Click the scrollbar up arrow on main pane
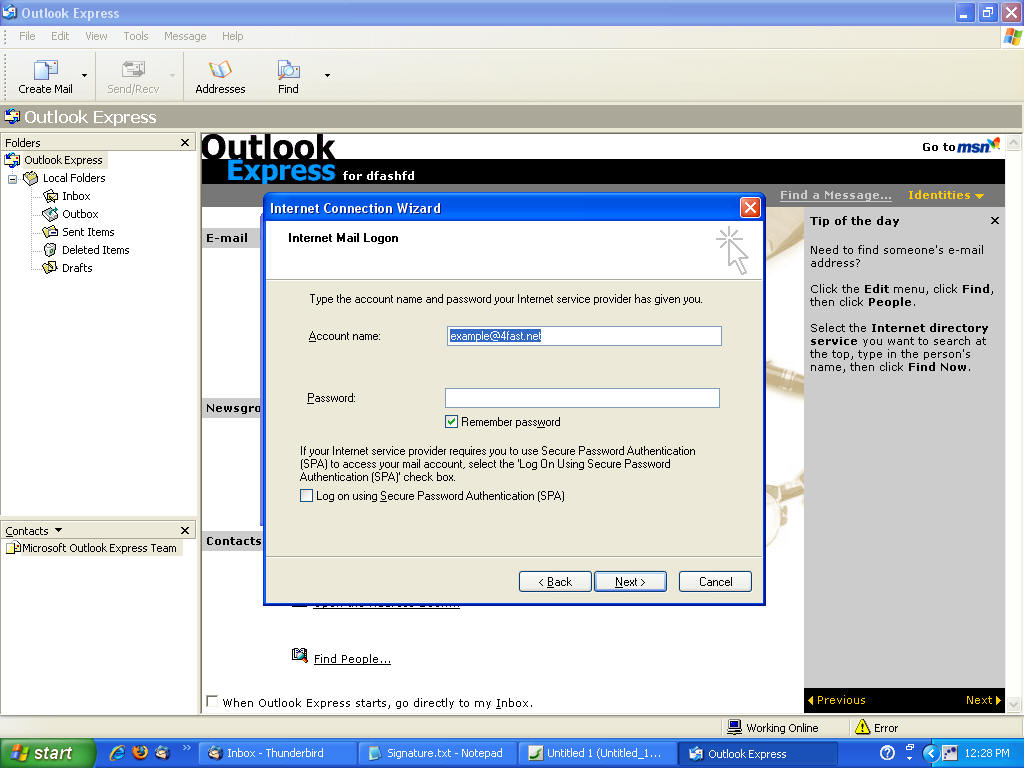1024x768 pixels. pos(1014,142)
